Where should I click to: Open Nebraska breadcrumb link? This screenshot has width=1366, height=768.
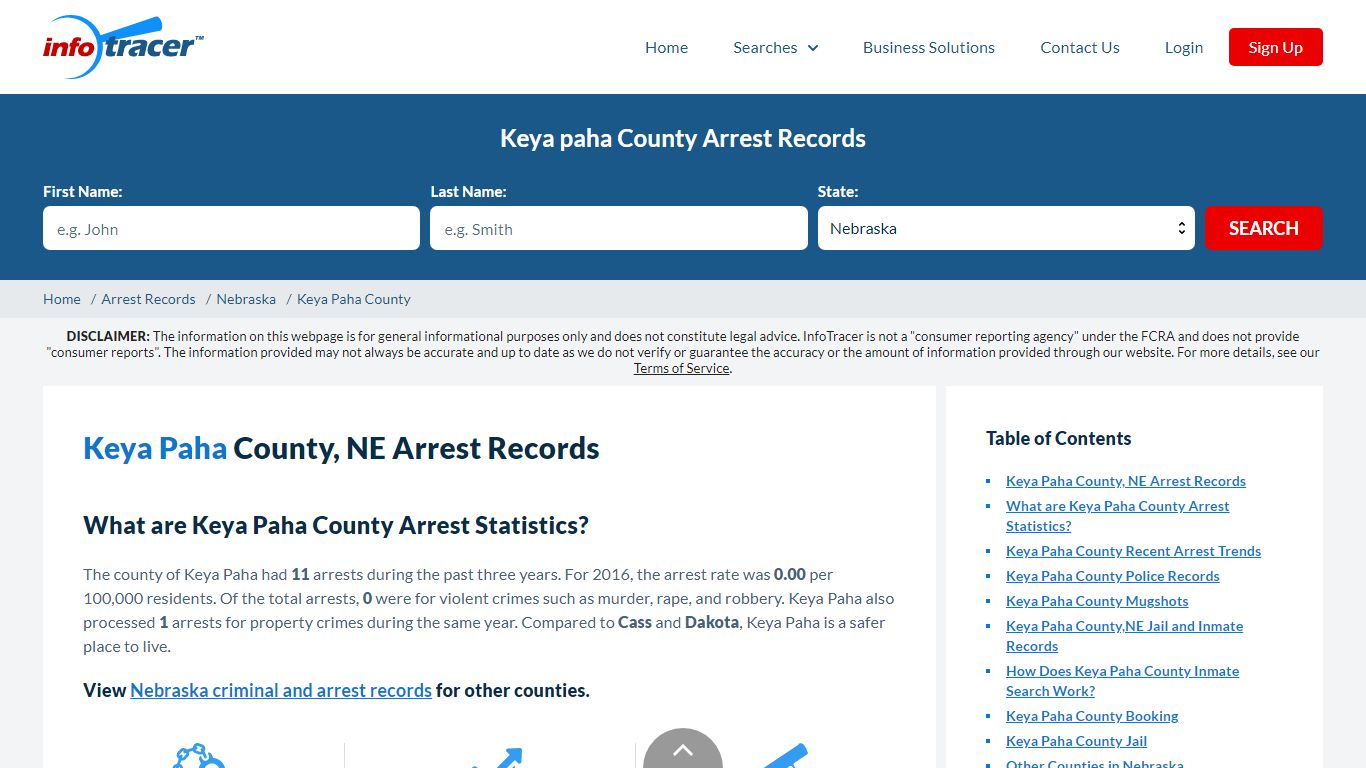(x=246, y=299)
